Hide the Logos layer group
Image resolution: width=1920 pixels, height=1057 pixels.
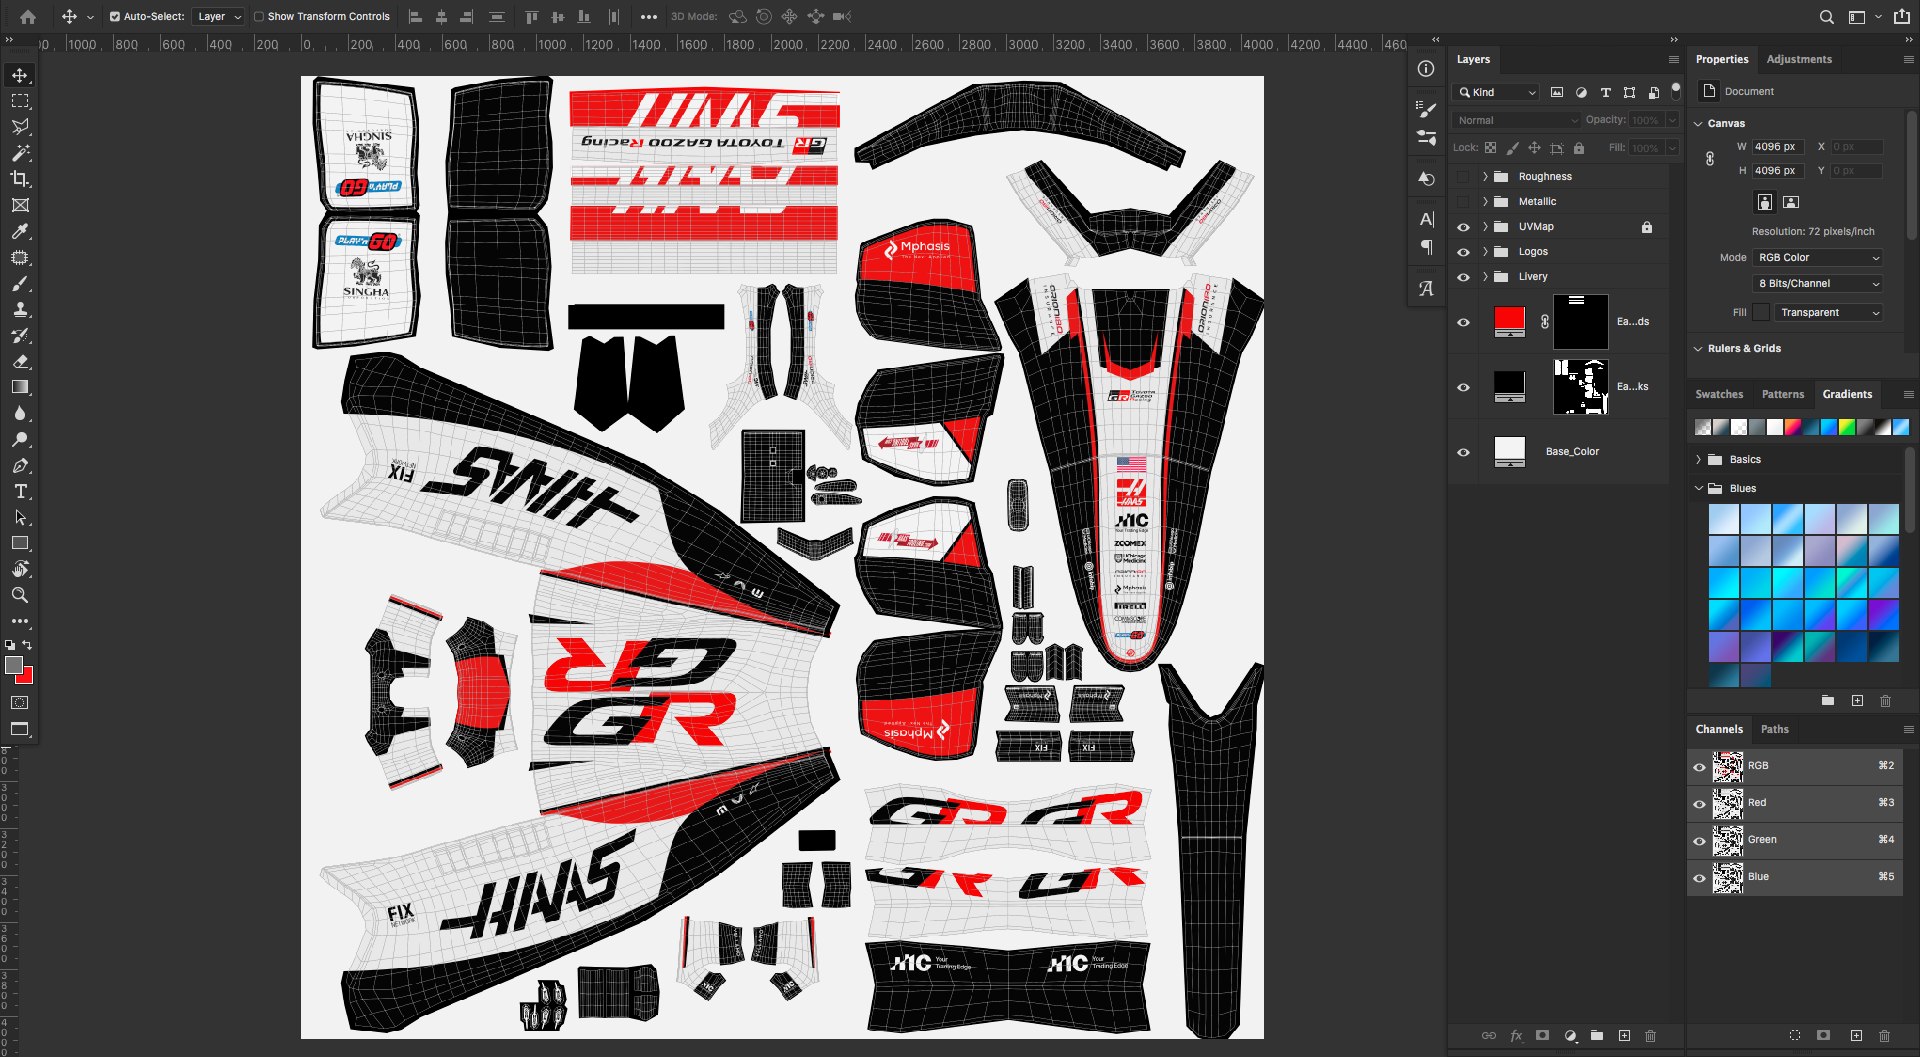[x=1463, y=252]
